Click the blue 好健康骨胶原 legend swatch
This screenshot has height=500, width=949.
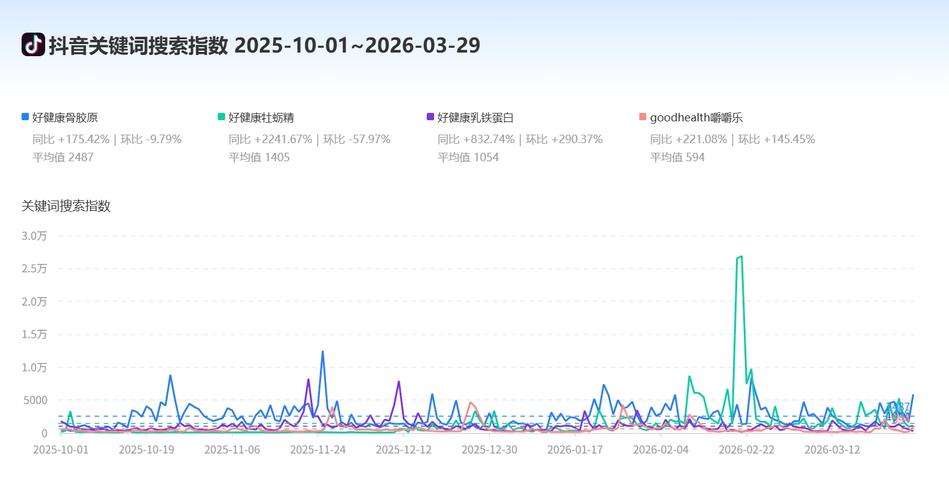pos(25,117)
